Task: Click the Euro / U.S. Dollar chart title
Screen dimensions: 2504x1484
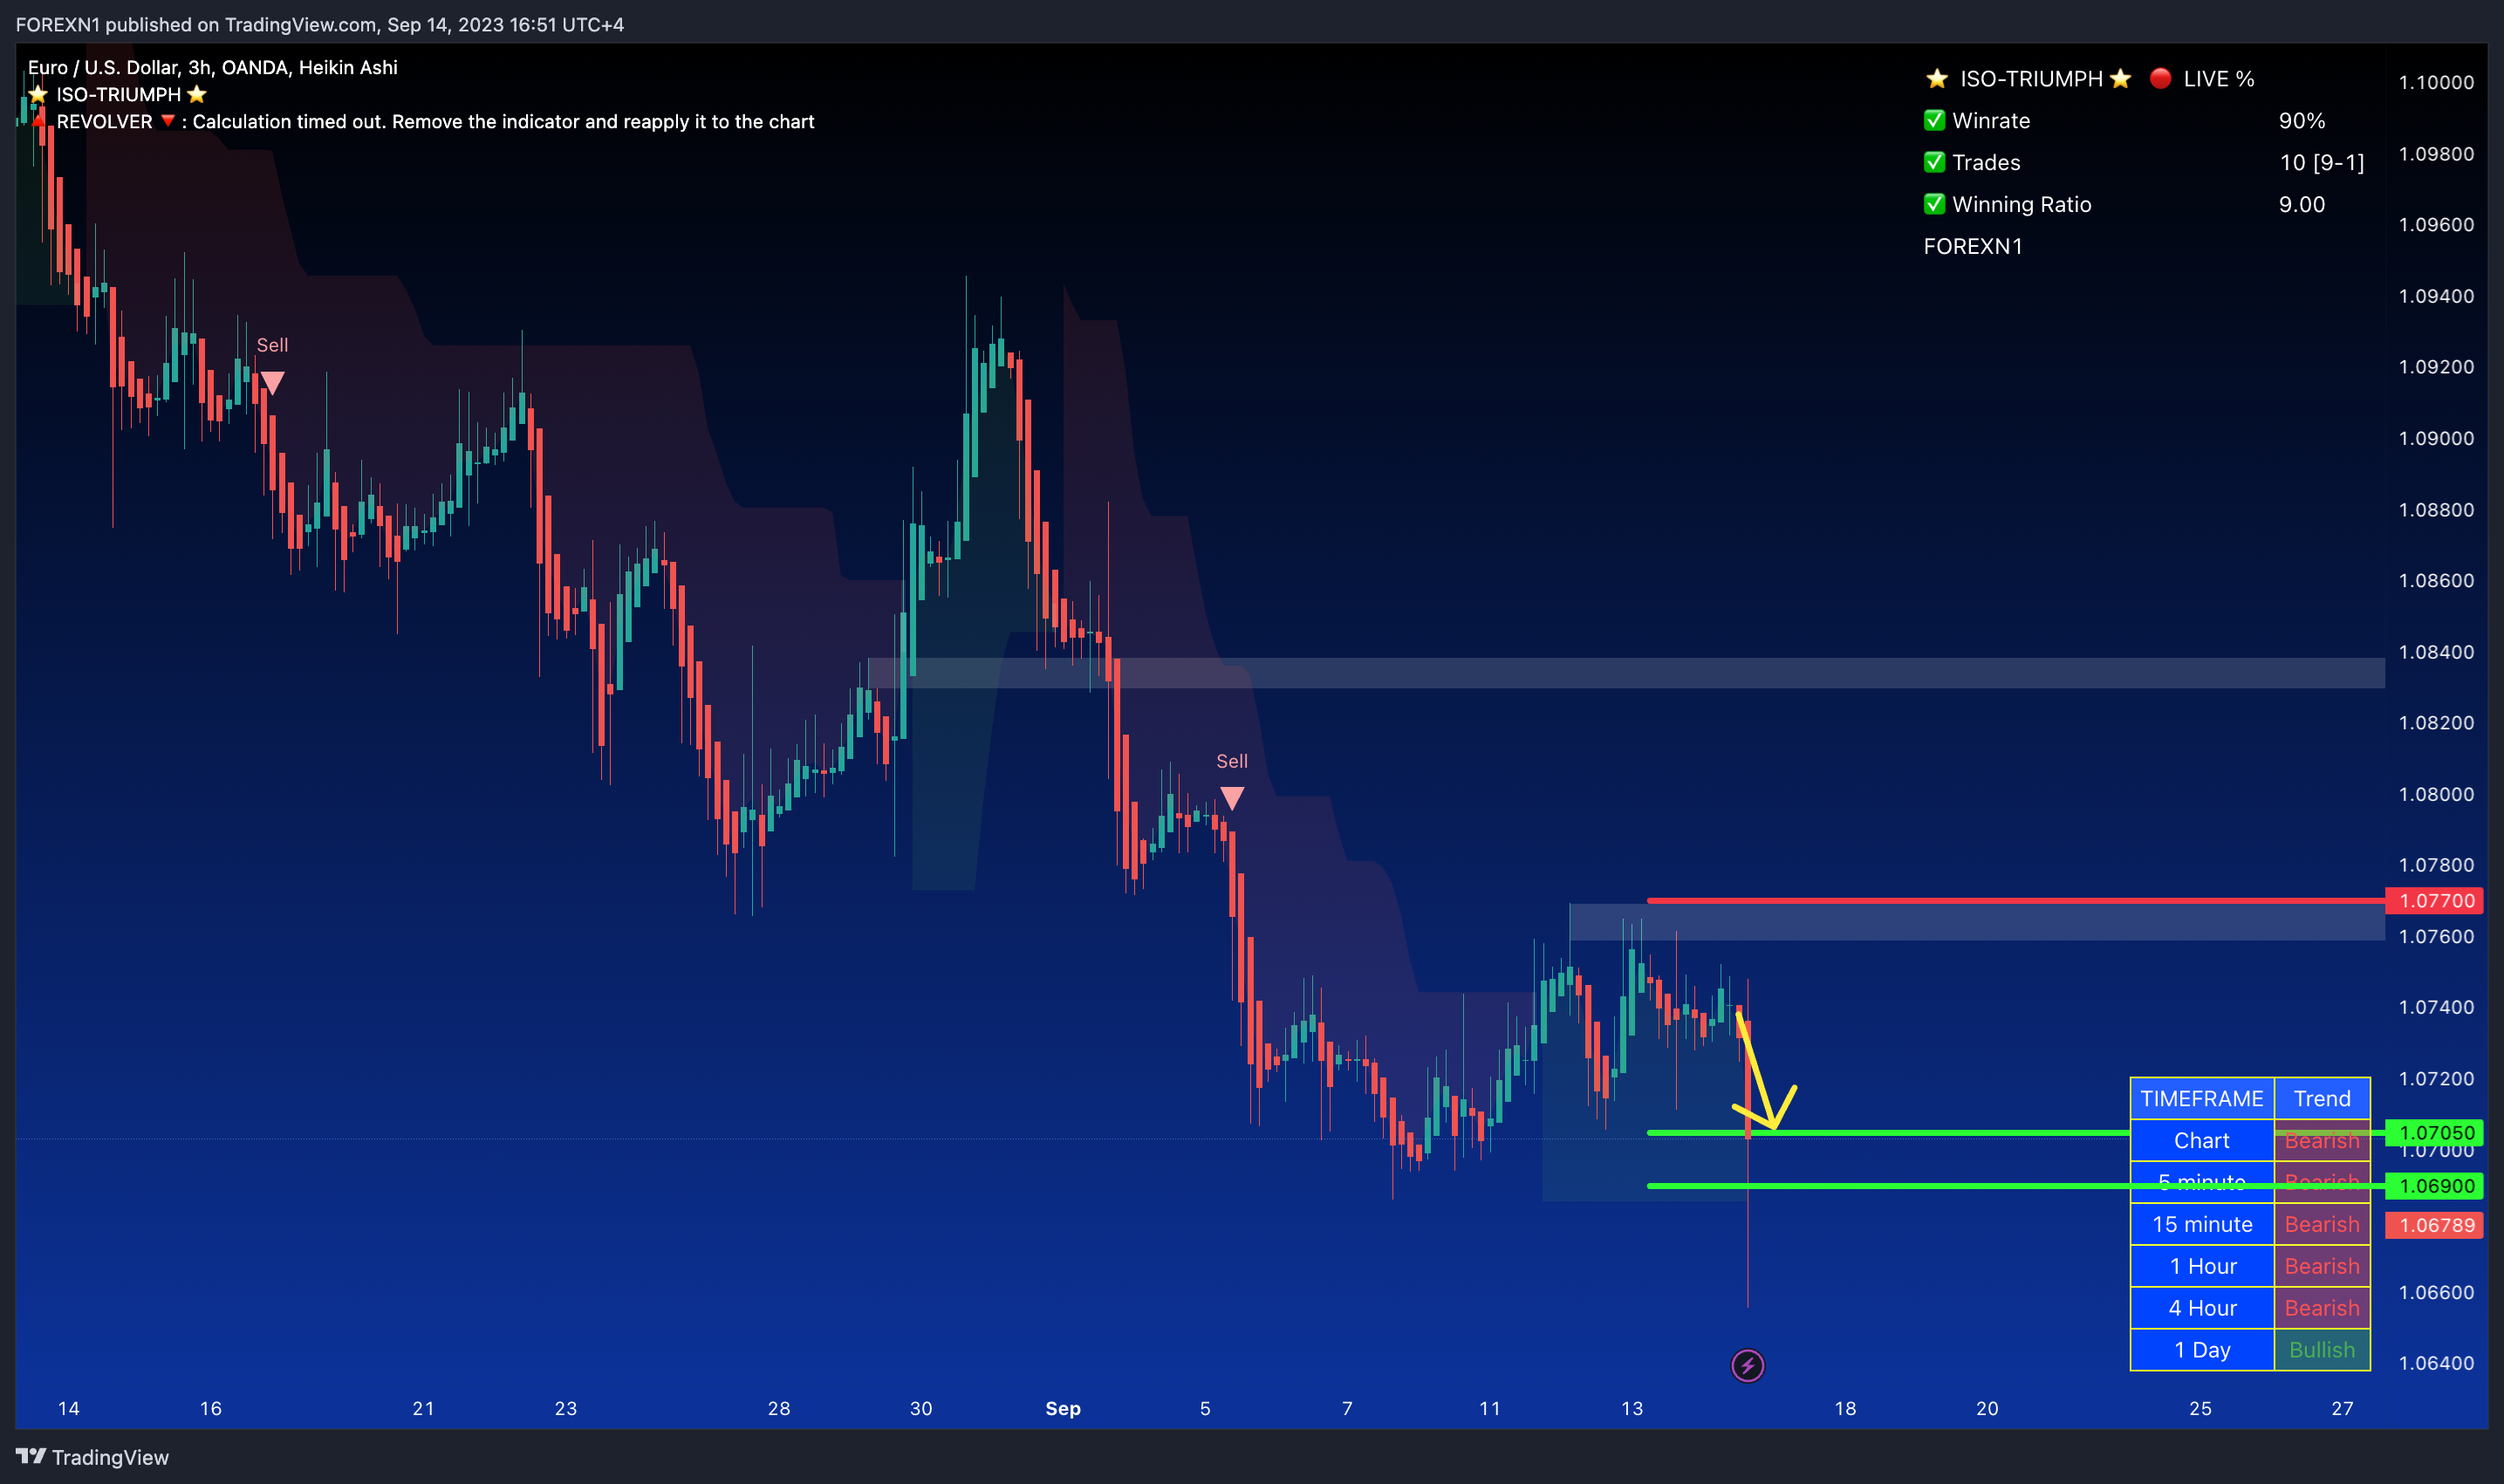Action: pyautogui.click(x=212, y=67)
